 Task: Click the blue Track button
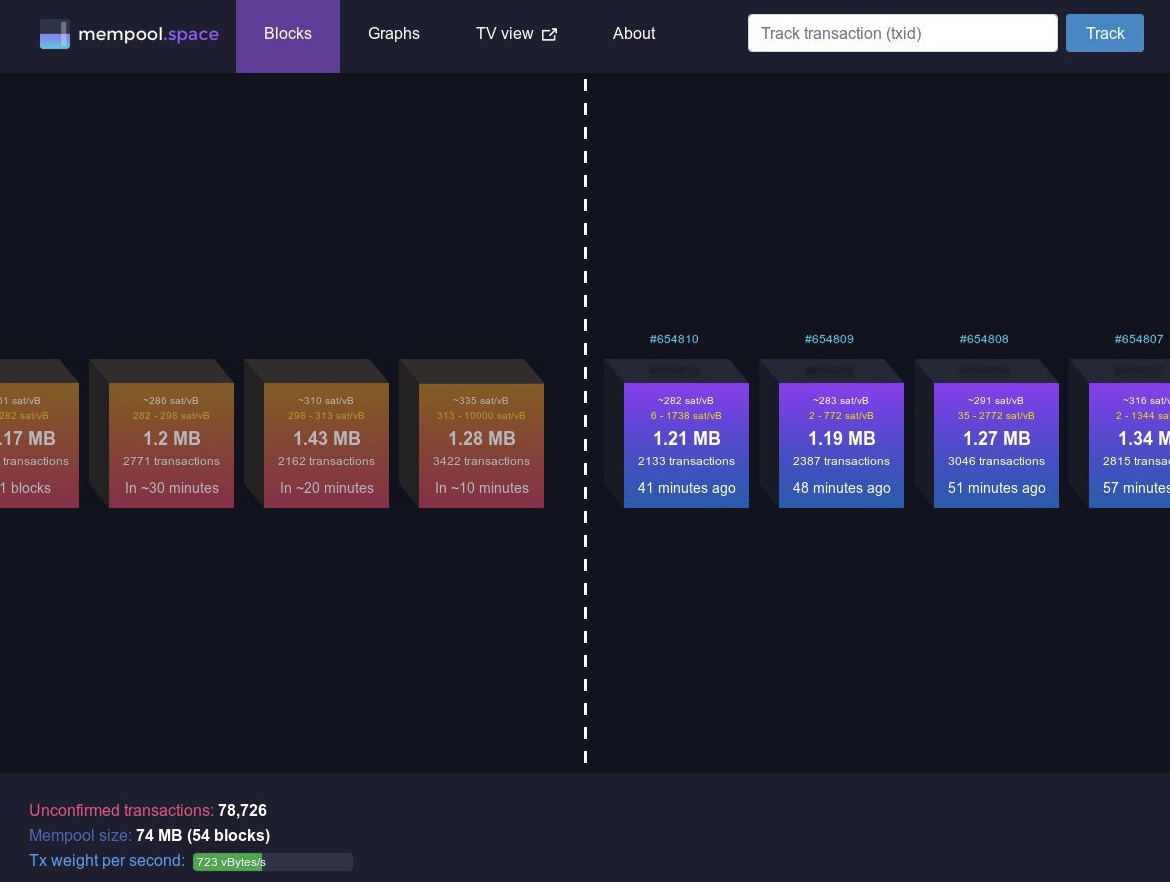1104,33
